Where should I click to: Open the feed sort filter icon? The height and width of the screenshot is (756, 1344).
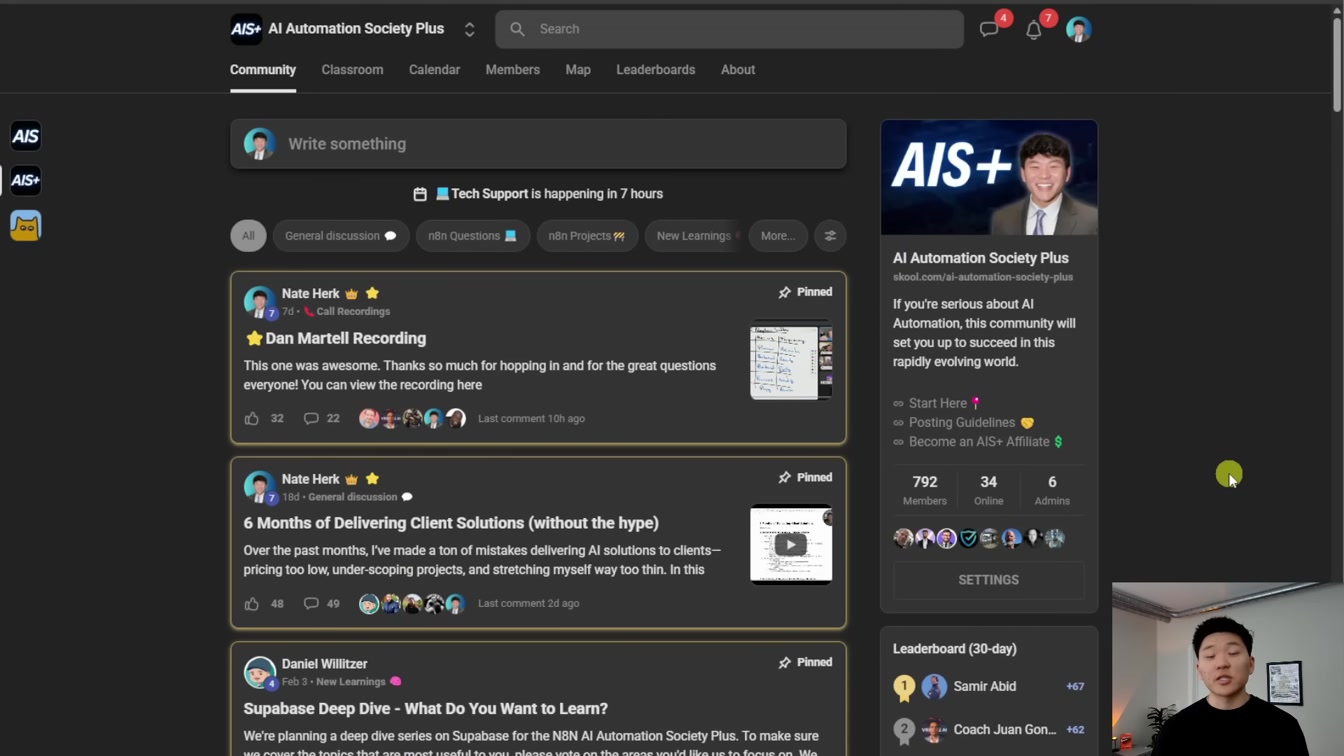point(830,236)
